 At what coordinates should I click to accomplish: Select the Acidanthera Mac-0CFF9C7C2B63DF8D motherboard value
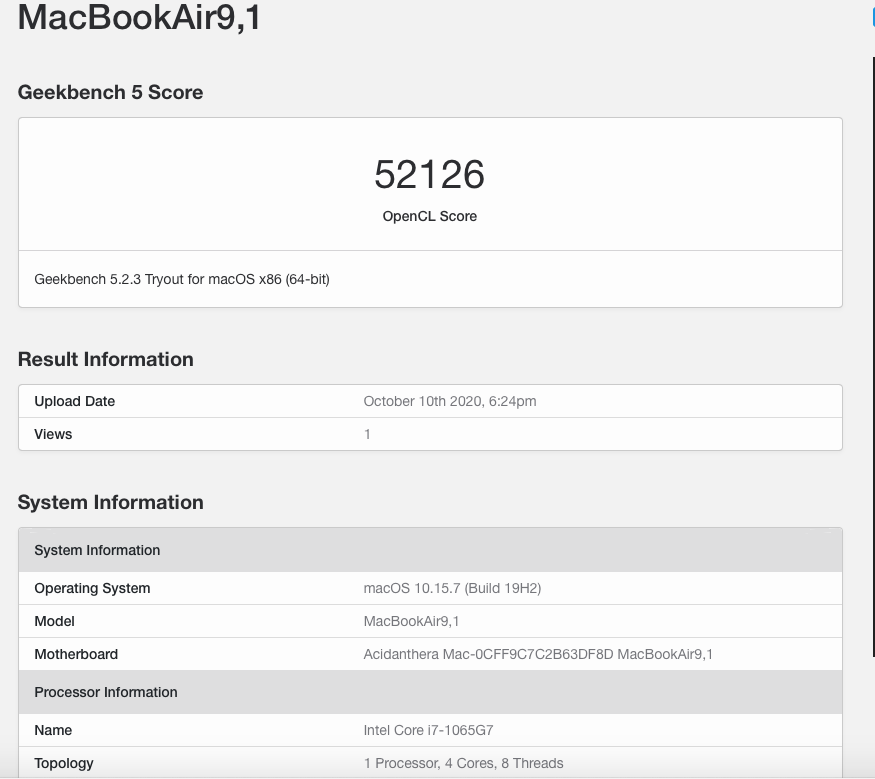(538, 654)
